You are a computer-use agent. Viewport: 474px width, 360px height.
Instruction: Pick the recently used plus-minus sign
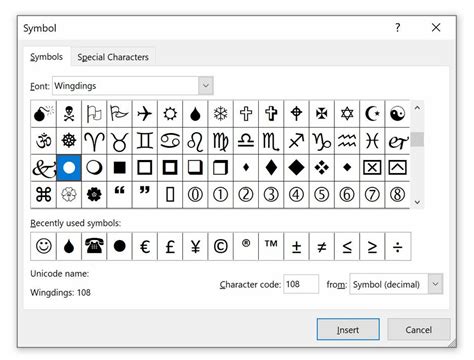pos(296,247)
